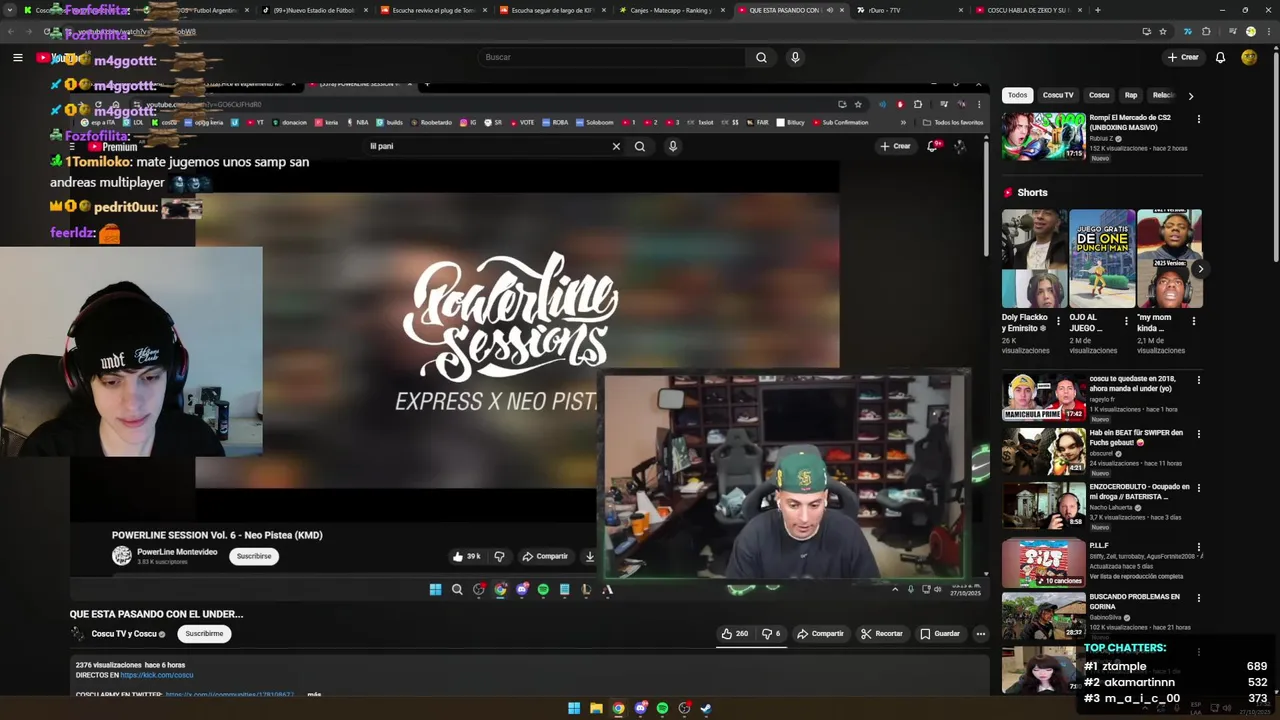Switch to COSCU HABLA DE ZEKO browser tab
1280x720 pixels.
tap(1028, 10)
